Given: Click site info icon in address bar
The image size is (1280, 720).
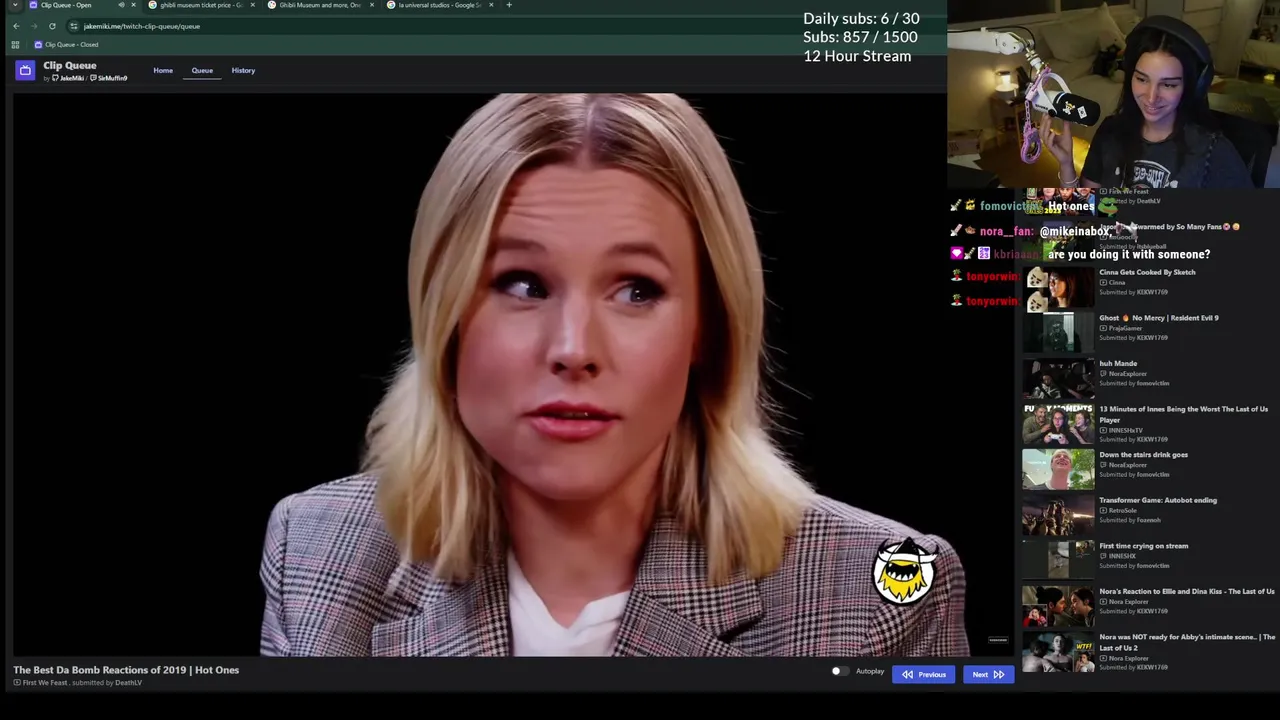Looking at the screenshot, I should click(73, 26).
